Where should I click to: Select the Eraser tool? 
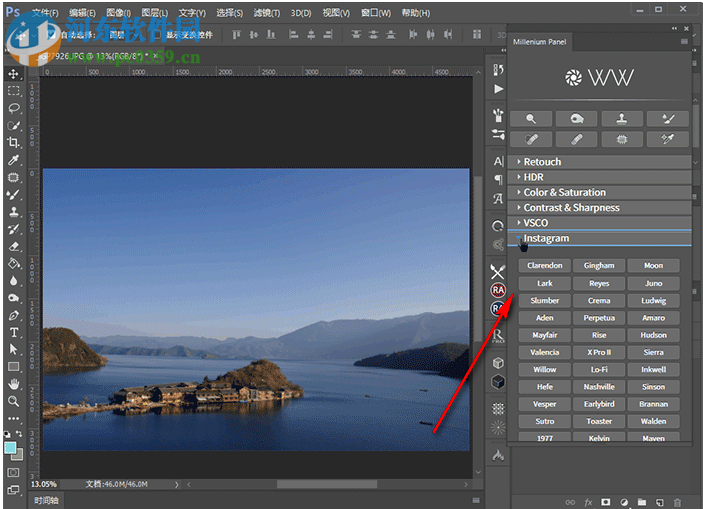[x=14, y=246]
